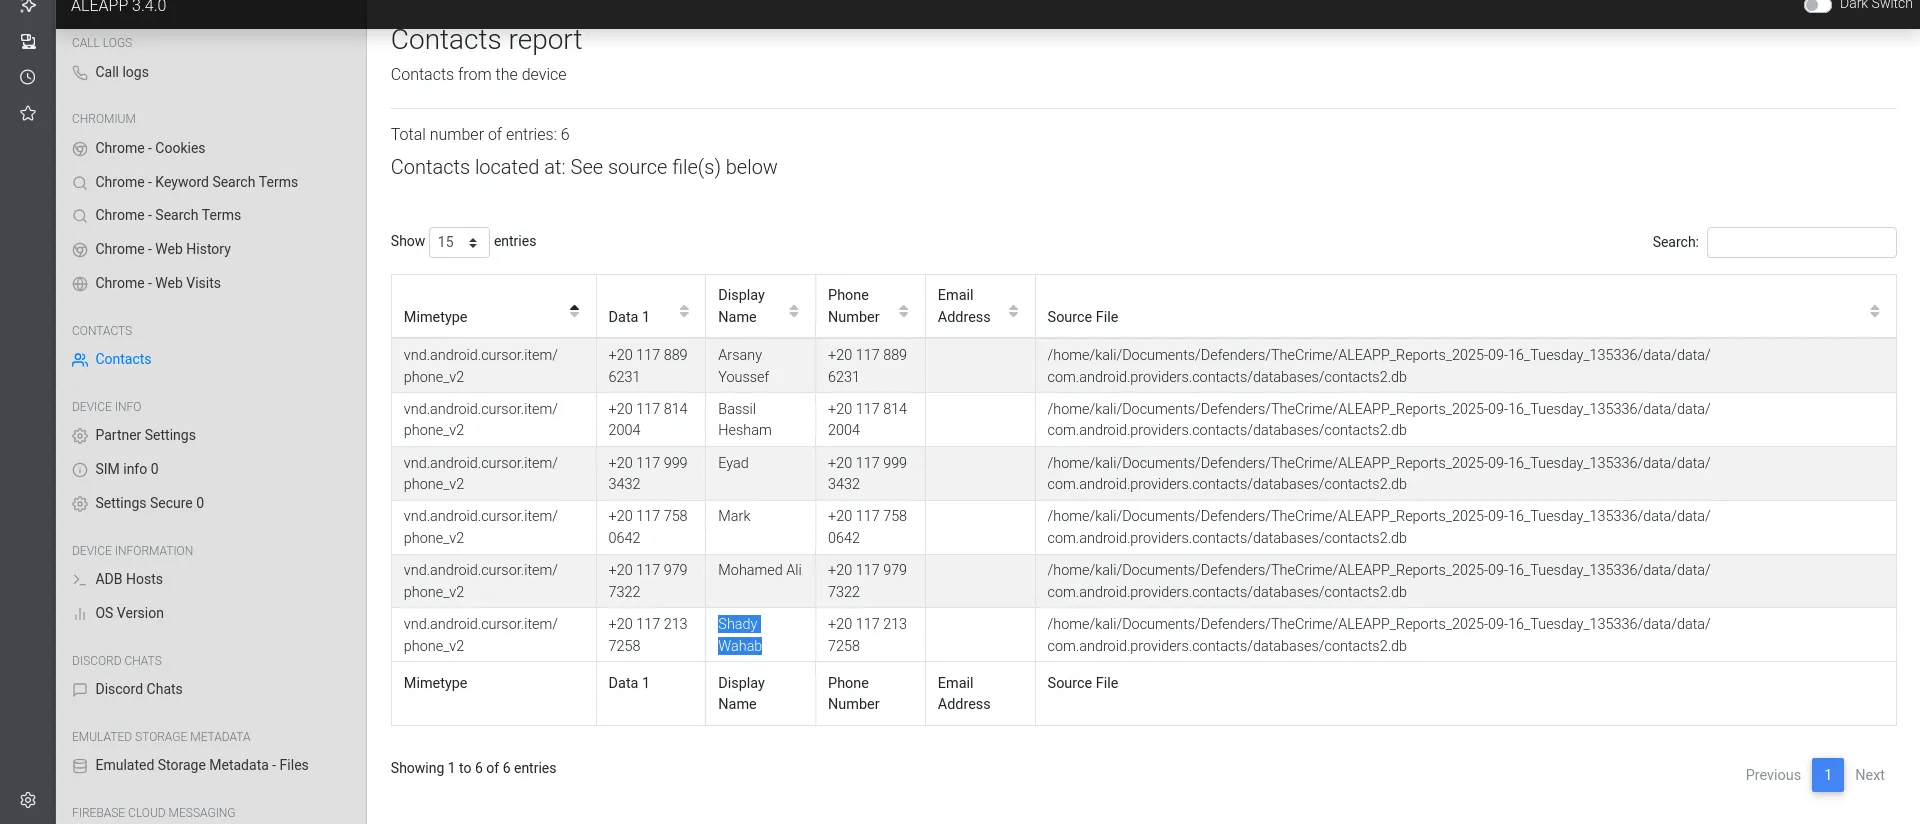The width and height of the screenshot is (1920, 824).
Task: Click the Arsany Youssef display name cell
Action: tap(760, 366)
